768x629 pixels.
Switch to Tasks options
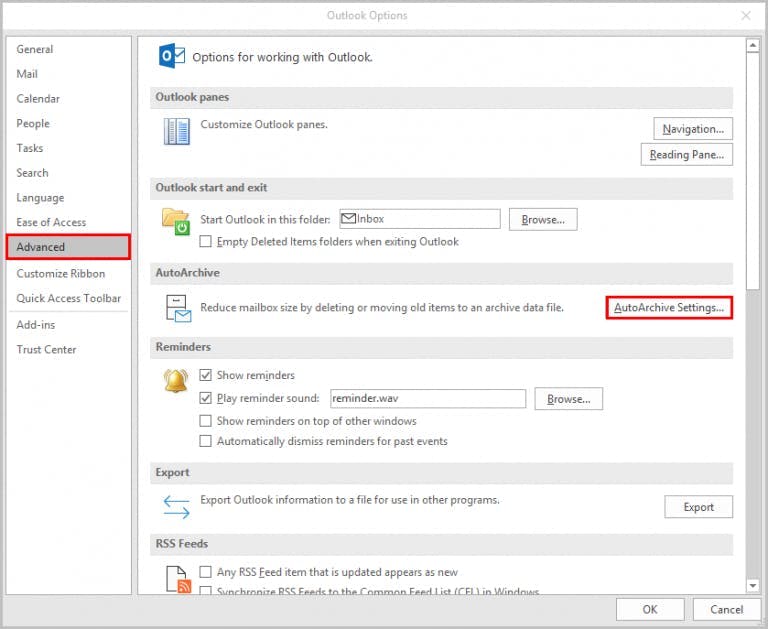pyautogui.click(x=69, y=148)
